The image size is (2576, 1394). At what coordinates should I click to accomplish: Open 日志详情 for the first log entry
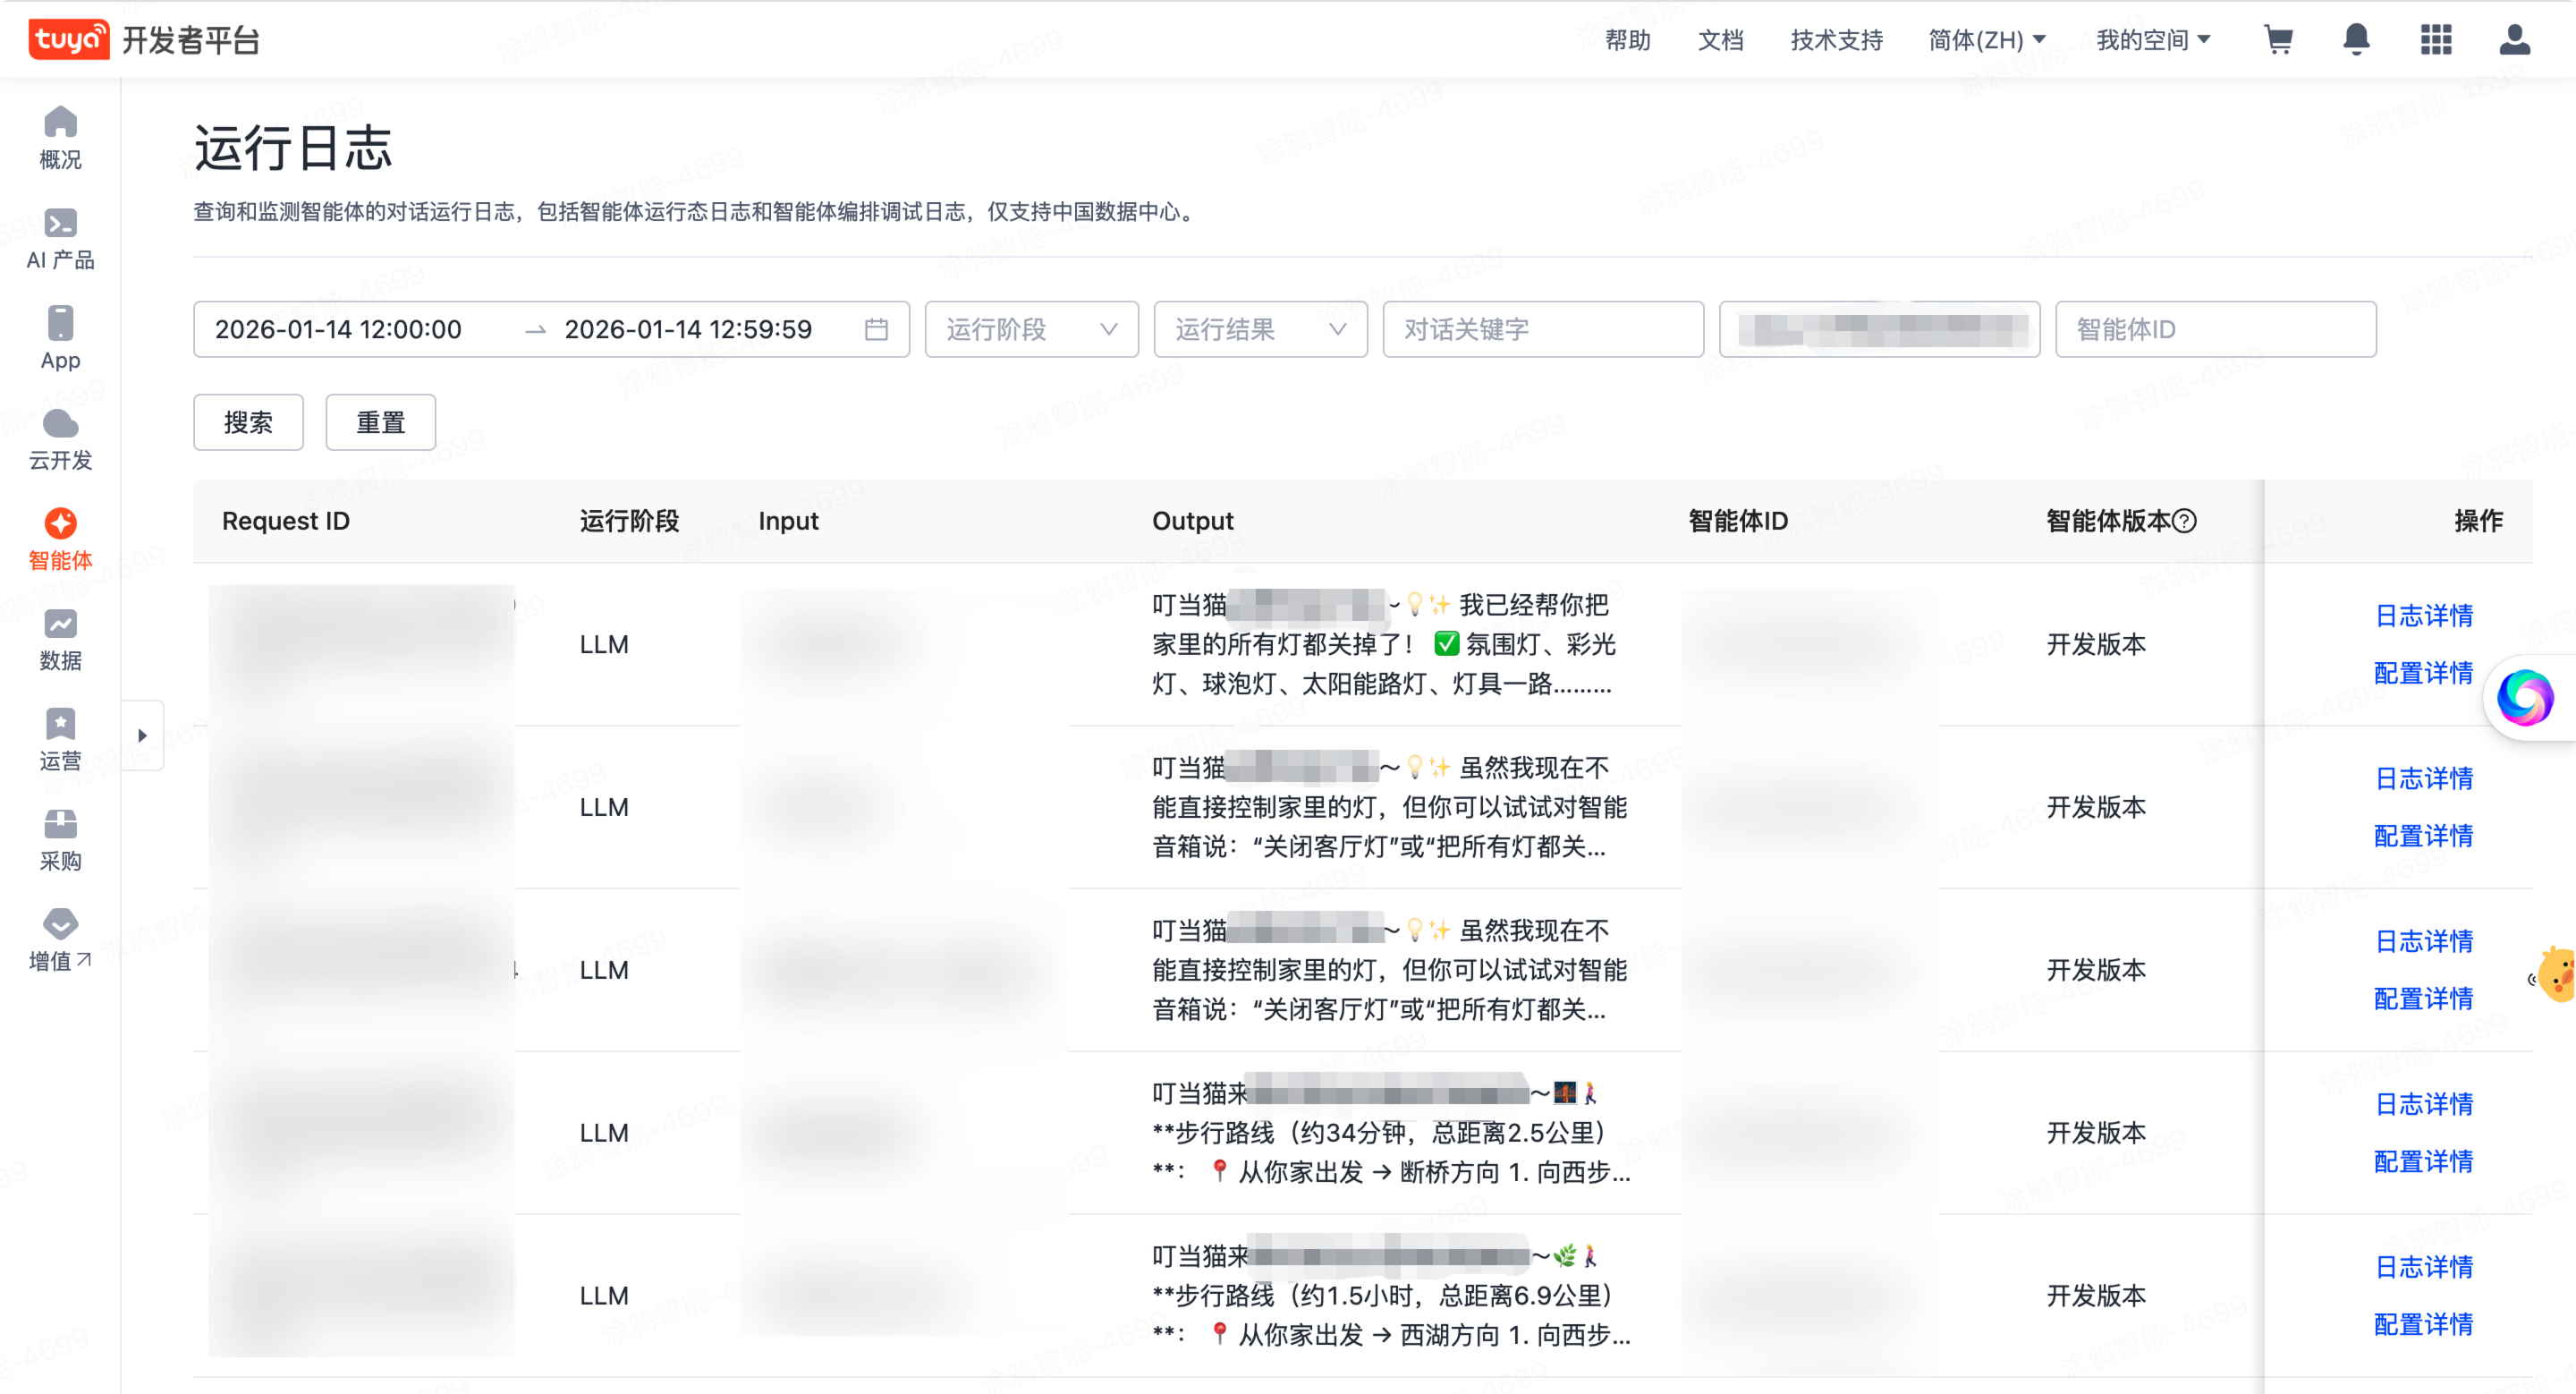pos(2424,615)
